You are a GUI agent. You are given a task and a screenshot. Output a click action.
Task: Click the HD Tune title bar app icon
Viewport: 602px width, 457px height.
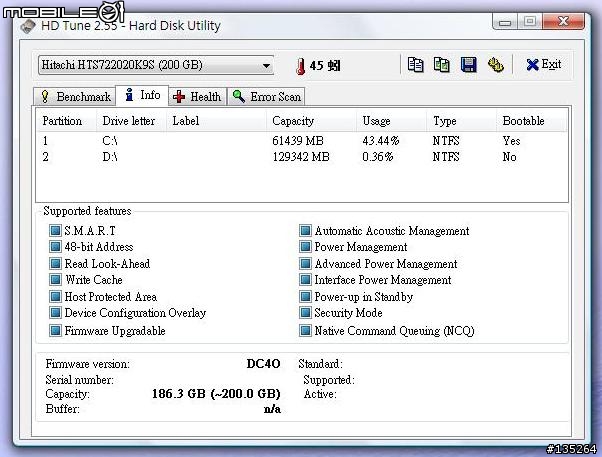[28, 27]
